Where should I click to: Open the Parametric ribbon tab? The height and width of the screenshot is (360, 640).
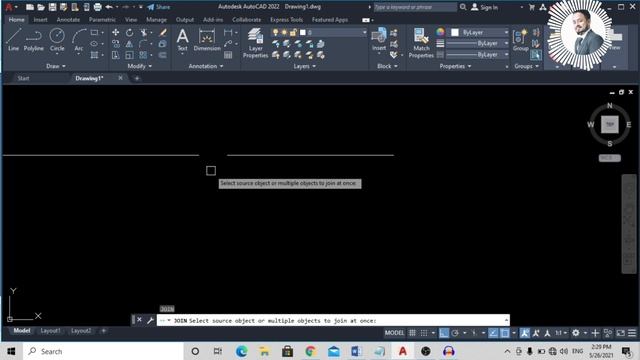[x=102, y=20]
